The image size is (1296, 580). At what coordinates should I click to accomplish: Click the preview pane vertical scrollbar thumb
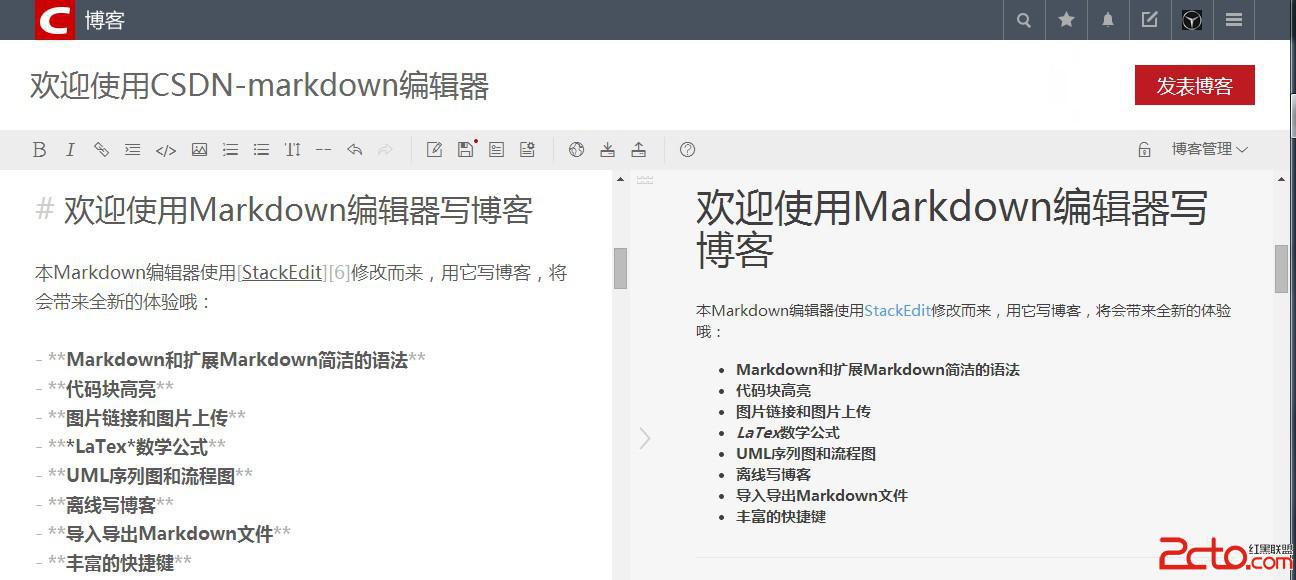pos(1282,268)
